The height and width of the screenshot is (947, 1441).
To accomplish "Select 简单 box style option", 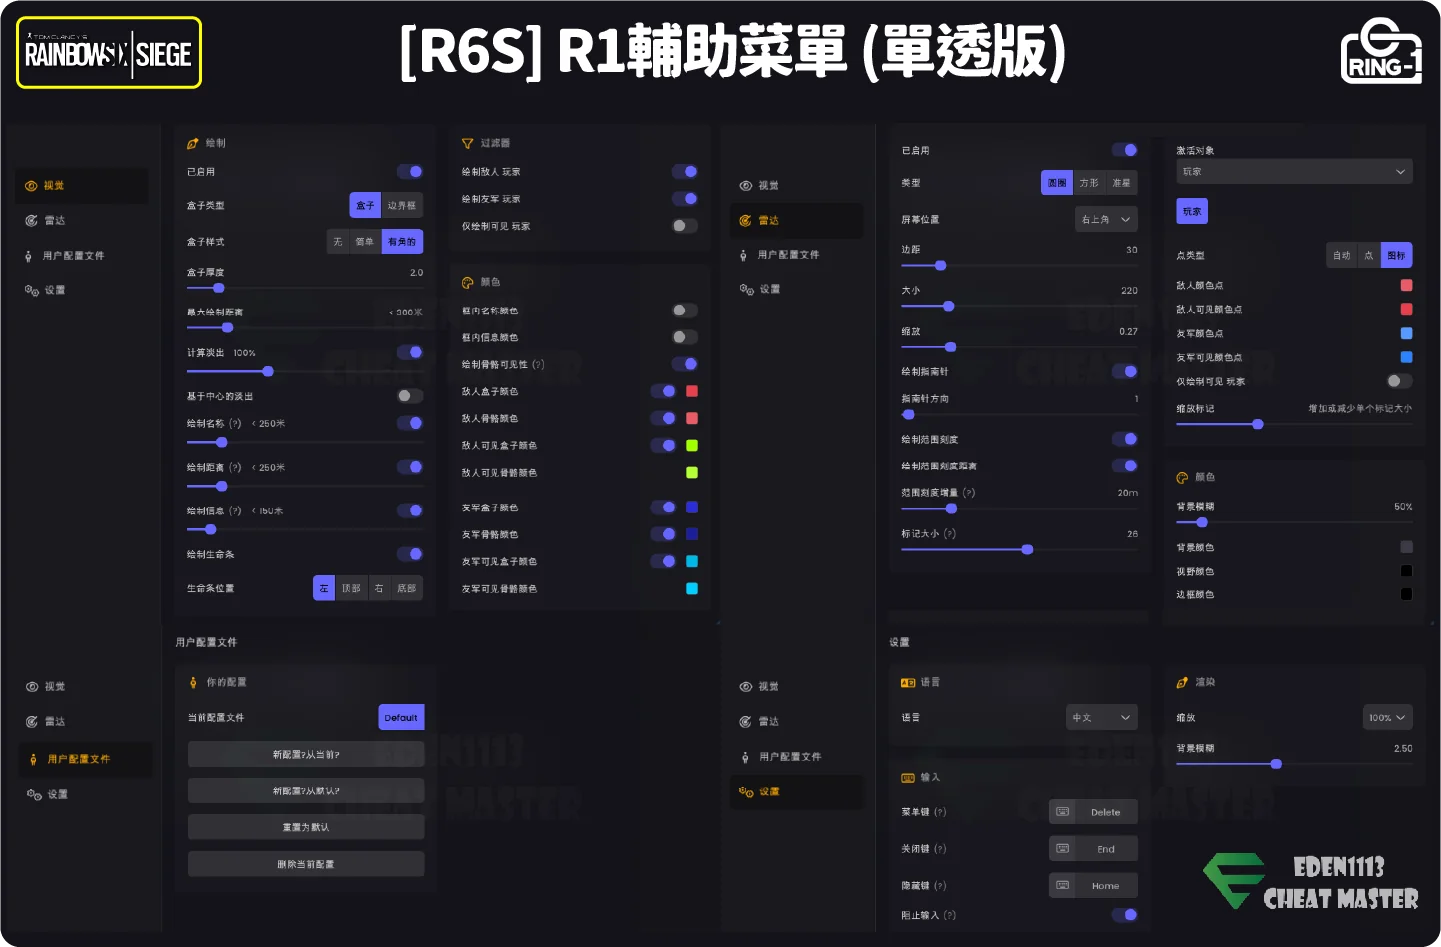I will coord(364,242).
